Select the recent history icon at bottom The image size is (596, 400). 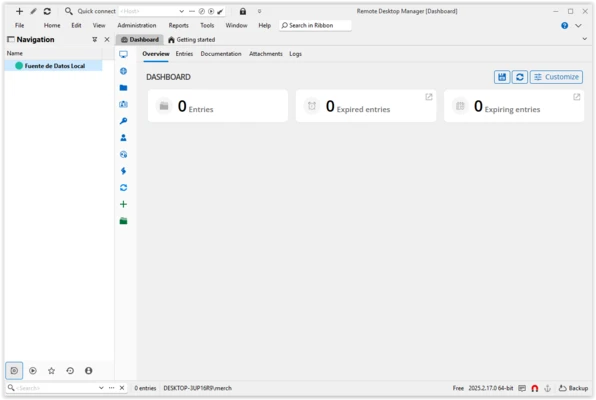coord(70,371)
